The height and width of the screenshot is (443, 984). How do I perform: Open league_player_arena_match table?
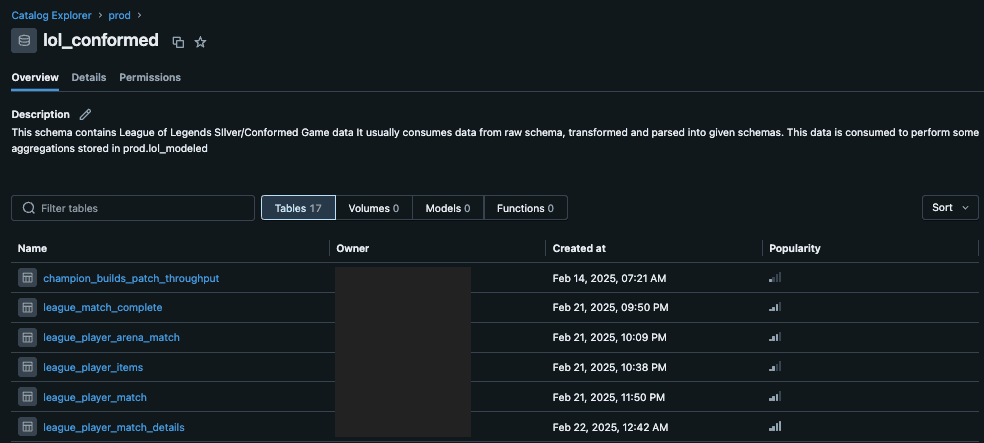pos(112,337)
